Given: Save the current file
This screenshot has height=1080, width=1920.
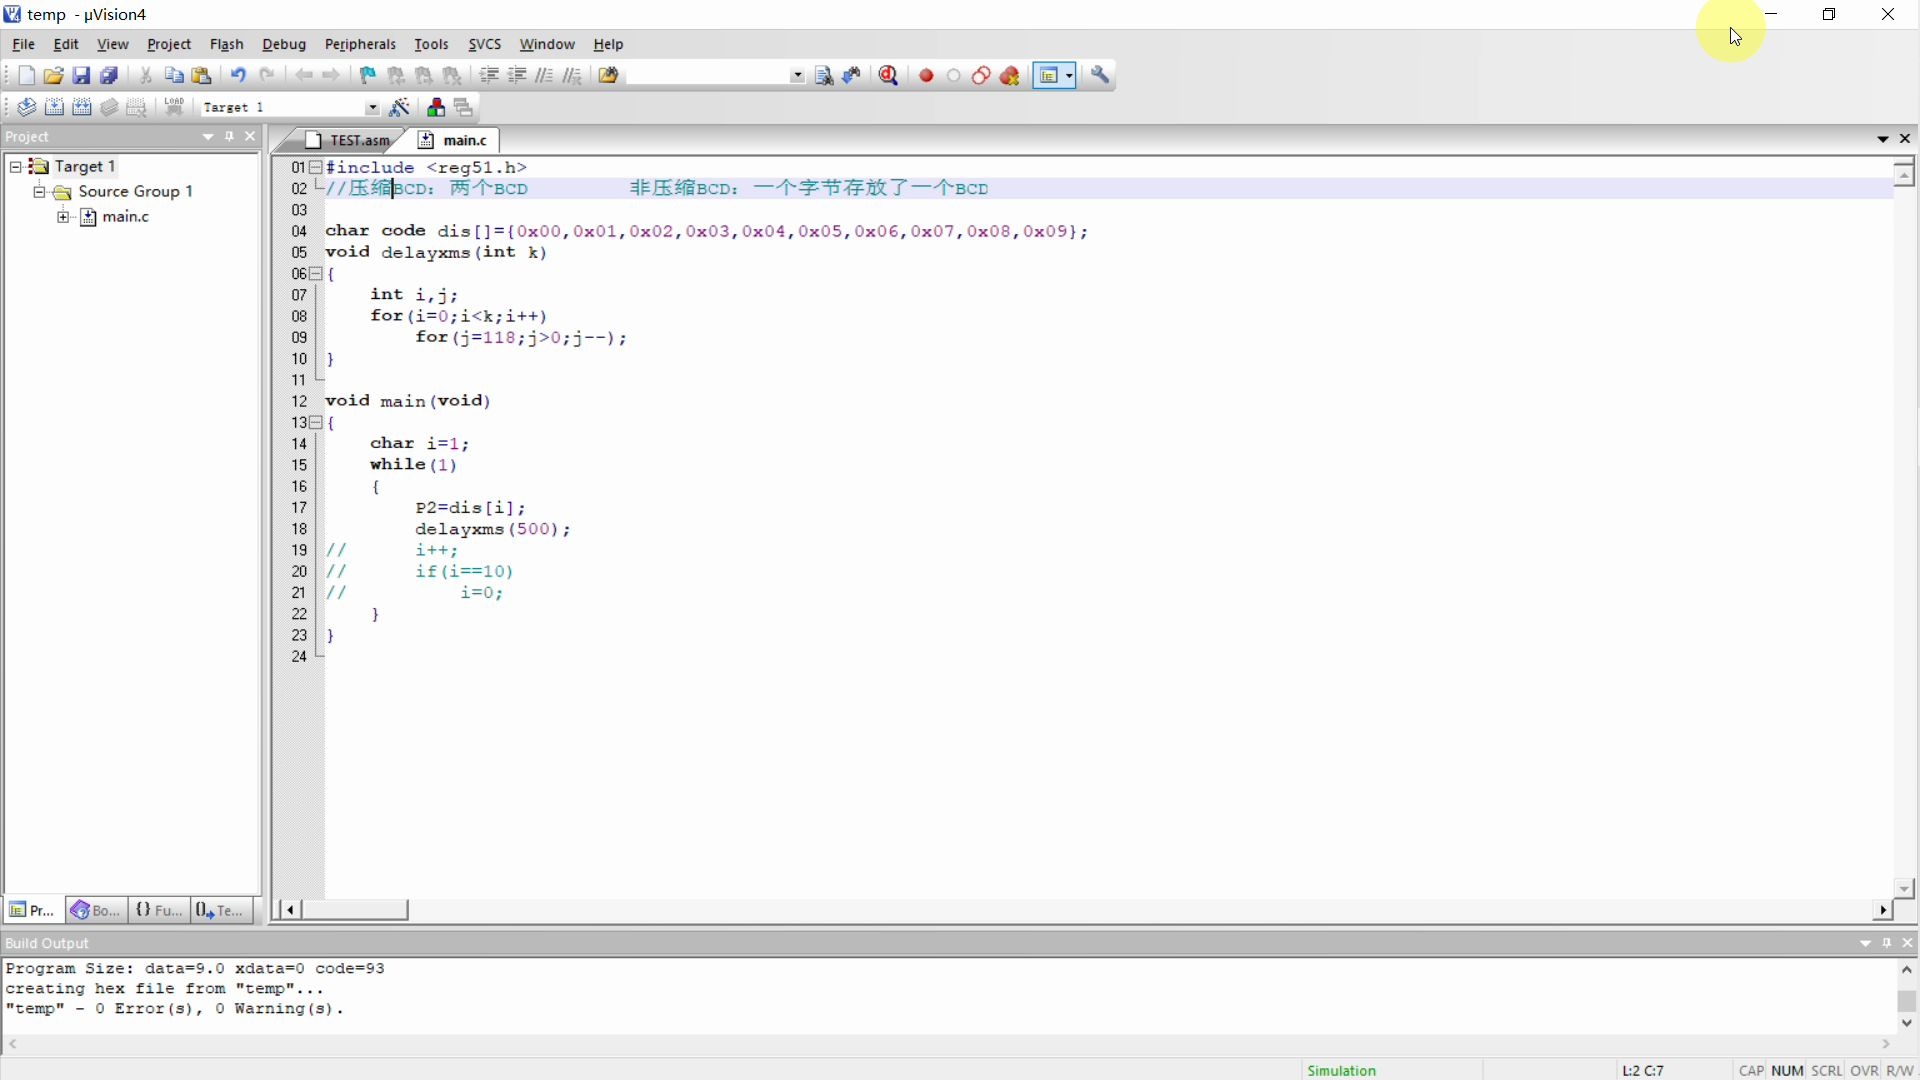Looking at the screenshot, I should click(x=81, y=76).
